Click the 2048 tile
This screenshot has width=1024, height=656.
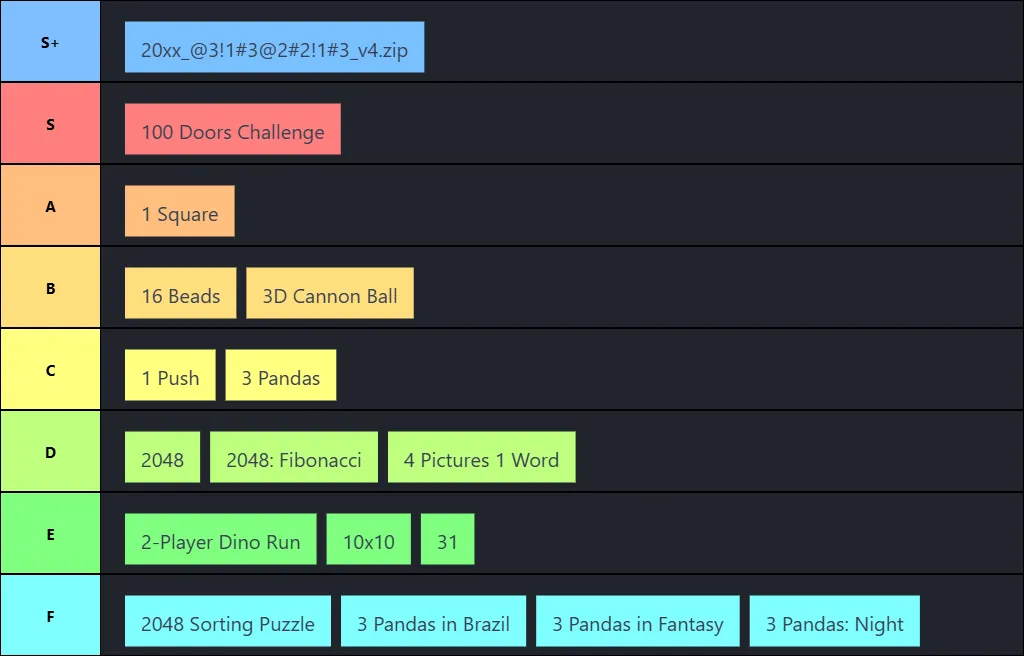162,457
